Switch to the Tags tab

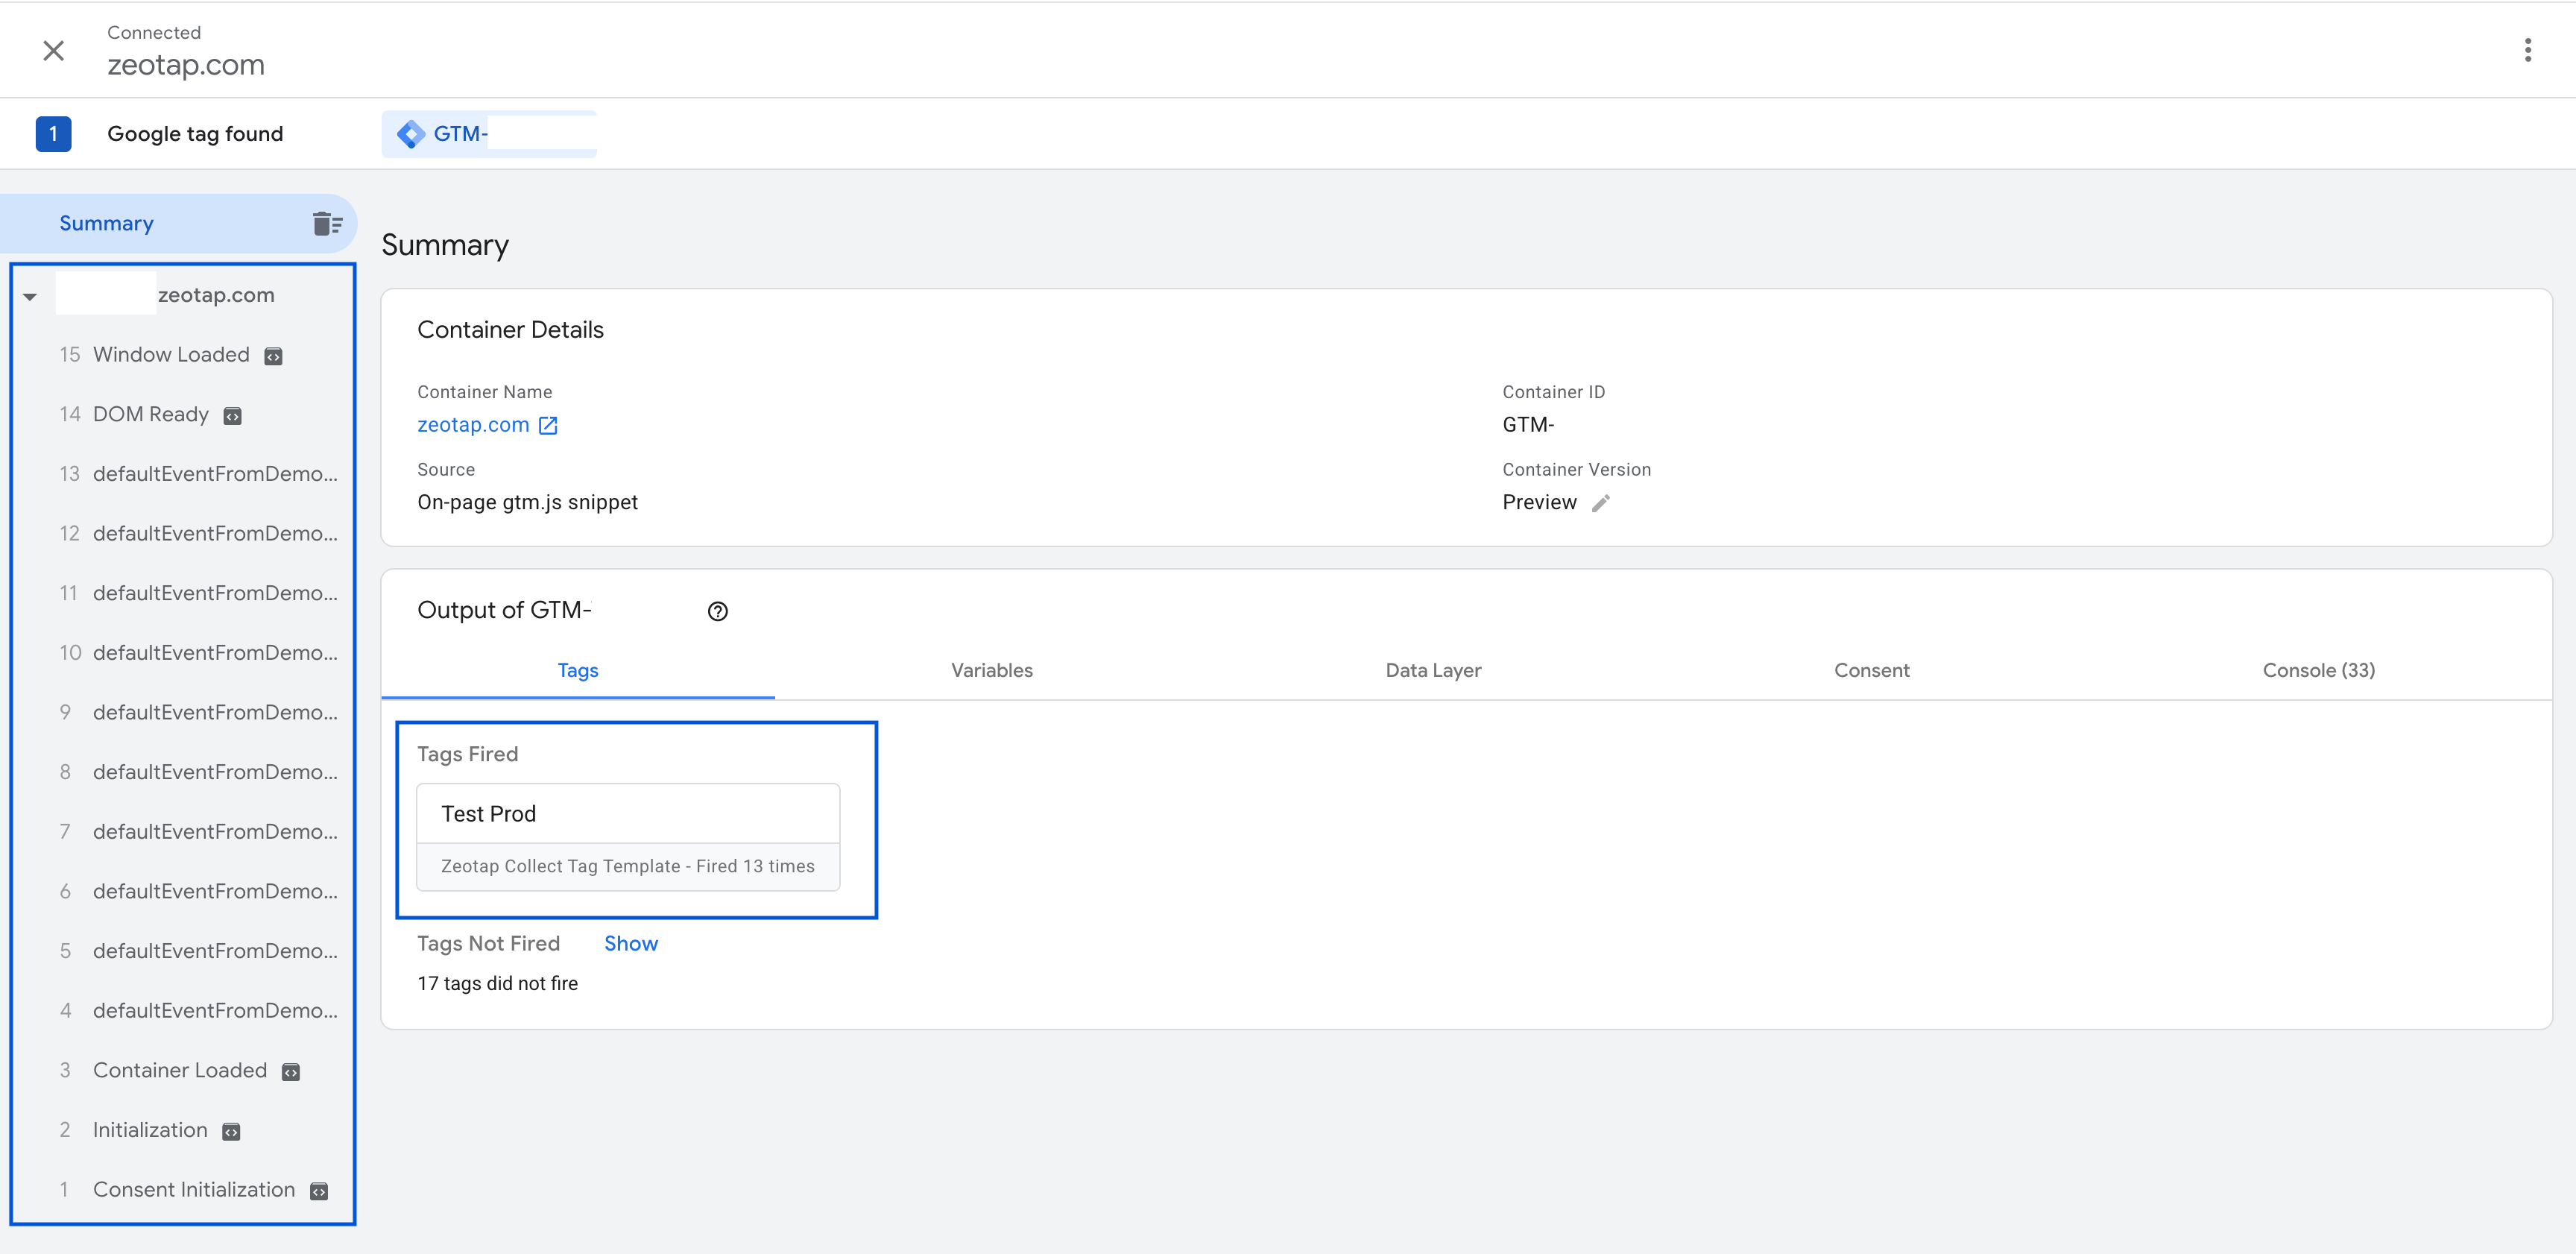(x=578, y=670)
